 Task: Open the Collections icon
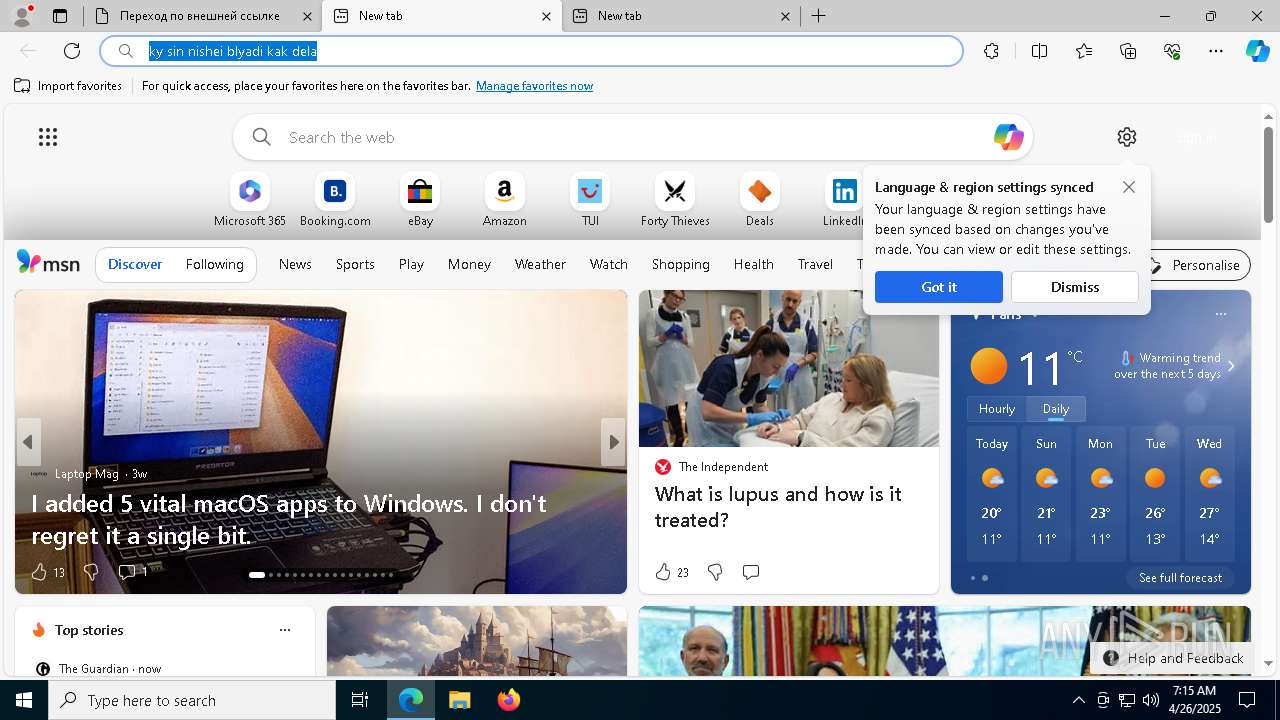coord(1128,51)
